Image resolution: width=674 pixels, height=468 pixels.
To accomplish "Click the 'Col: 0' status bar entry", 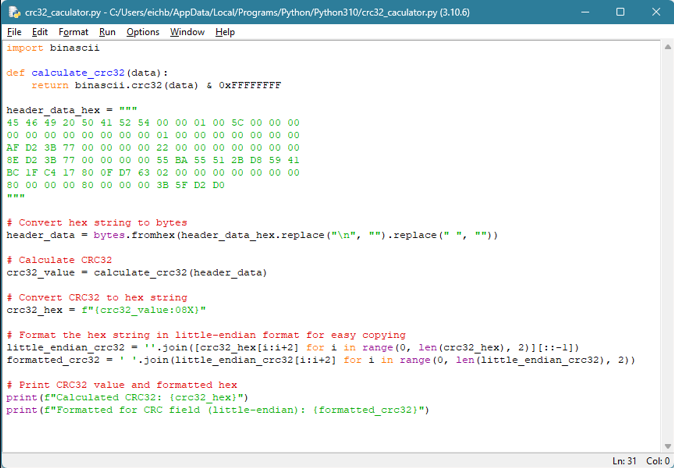I will coord(658,461).
